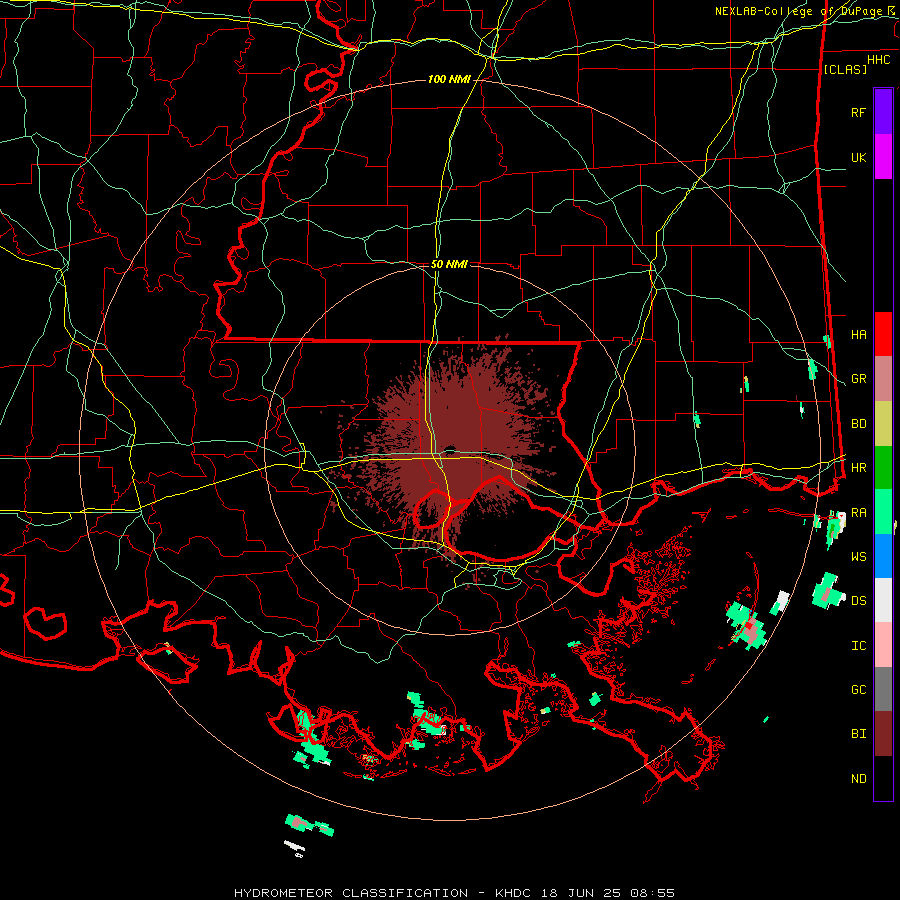The height and width of the screenshot is (900, 900).
Task: Click the HA legend label
Action: (858, 335)
